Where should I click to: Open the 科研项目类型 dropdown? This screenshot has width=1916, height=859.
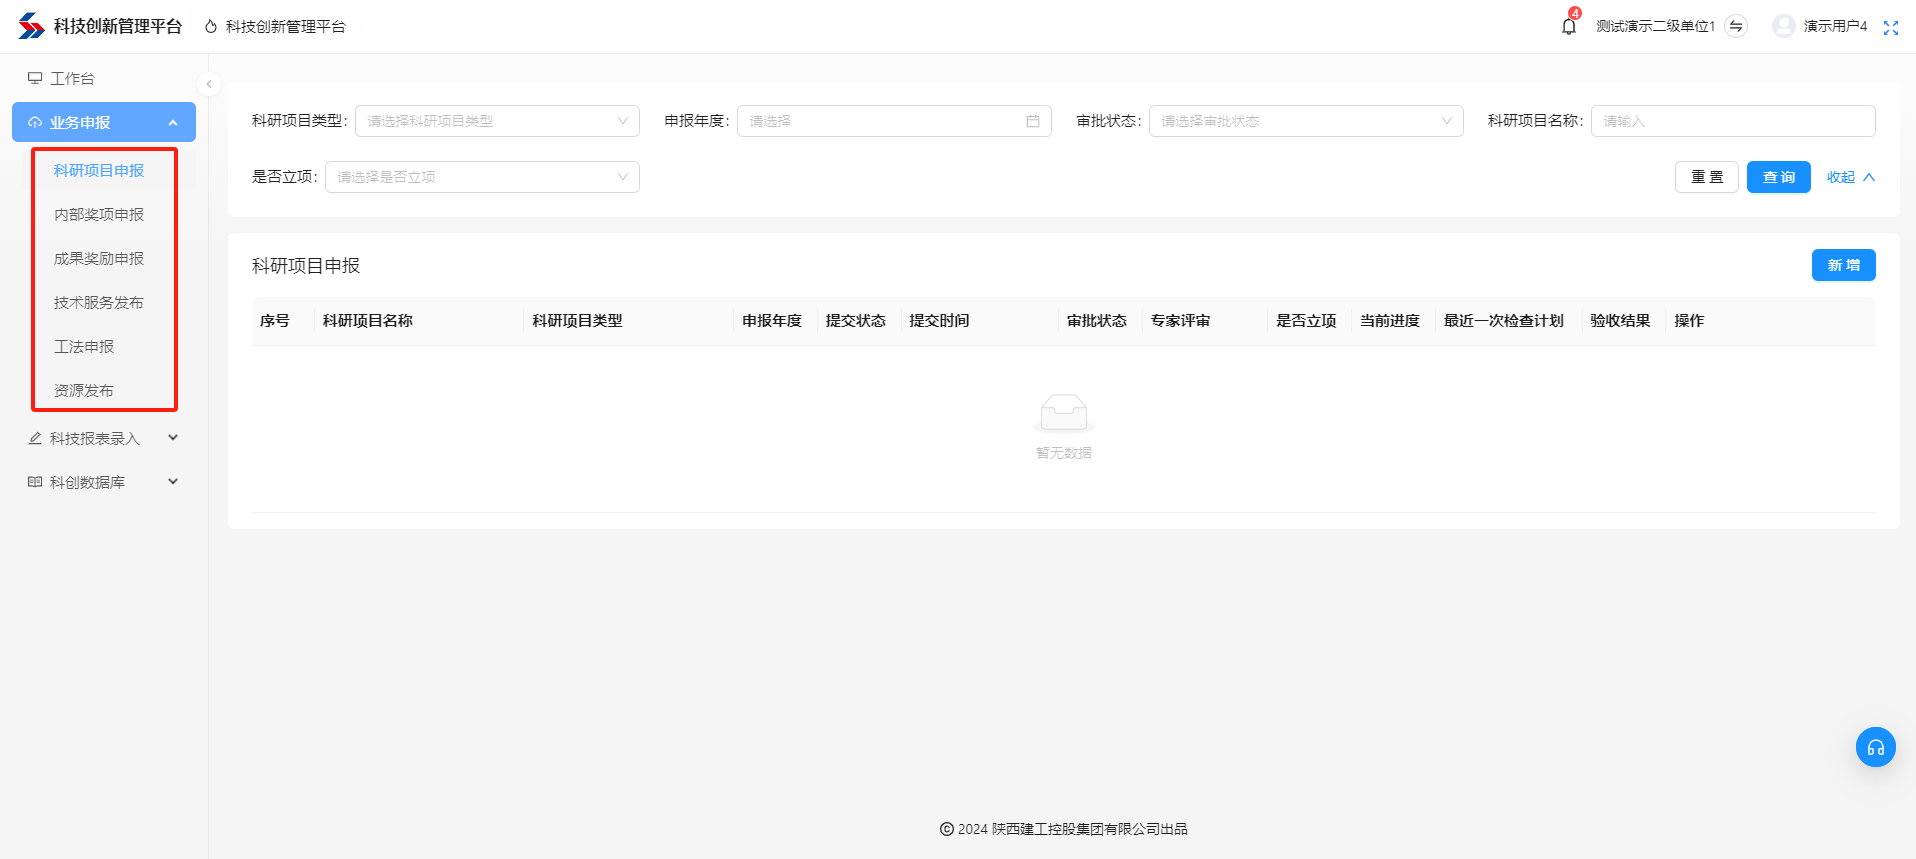pyautogui.click(x=497, y=121)
